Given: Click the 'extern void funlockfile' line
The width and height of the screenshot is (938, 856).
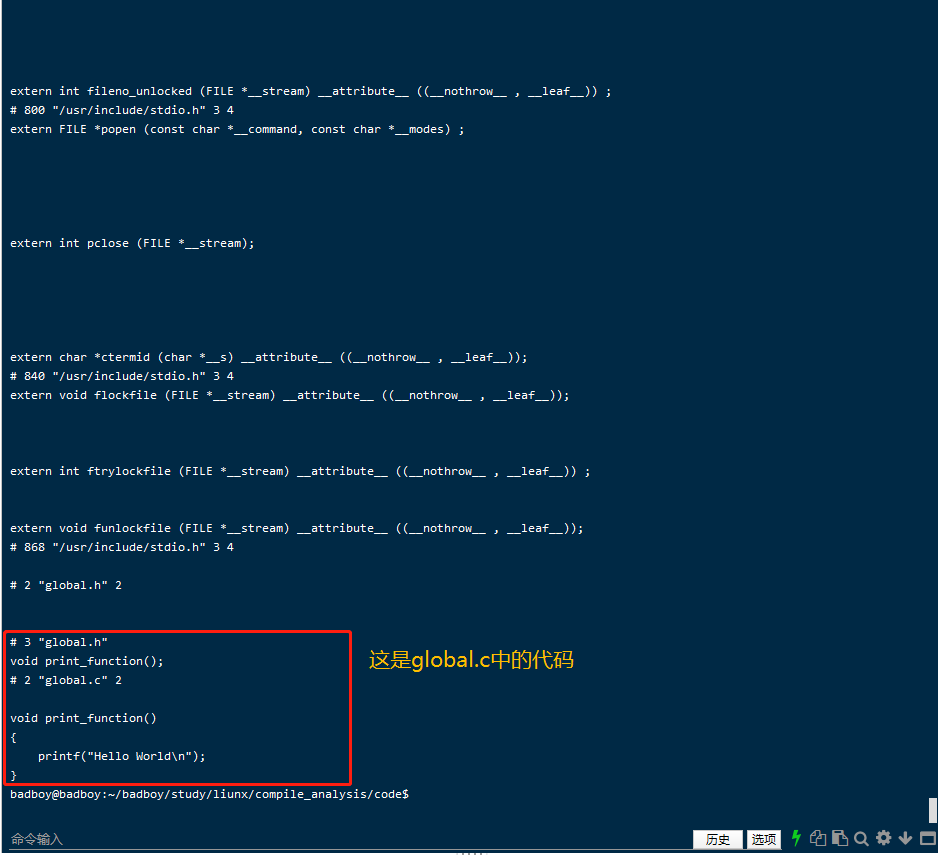Looking at the screenshot, I should (x=297, y=528).
